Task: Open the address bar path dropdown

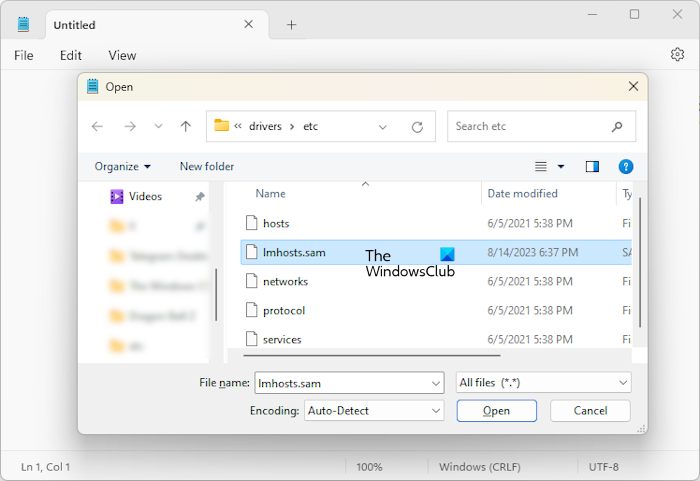Action: tap(383, 127)
